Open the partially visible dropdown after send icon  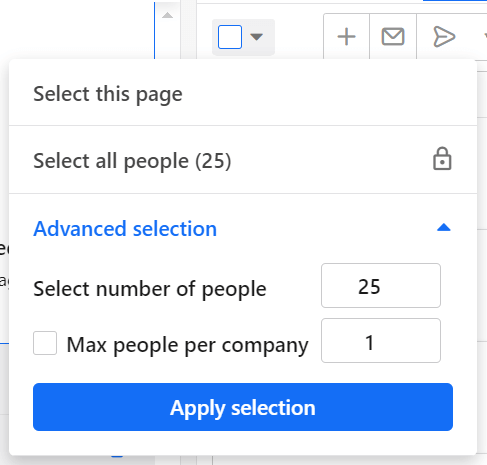click(485, 37)
